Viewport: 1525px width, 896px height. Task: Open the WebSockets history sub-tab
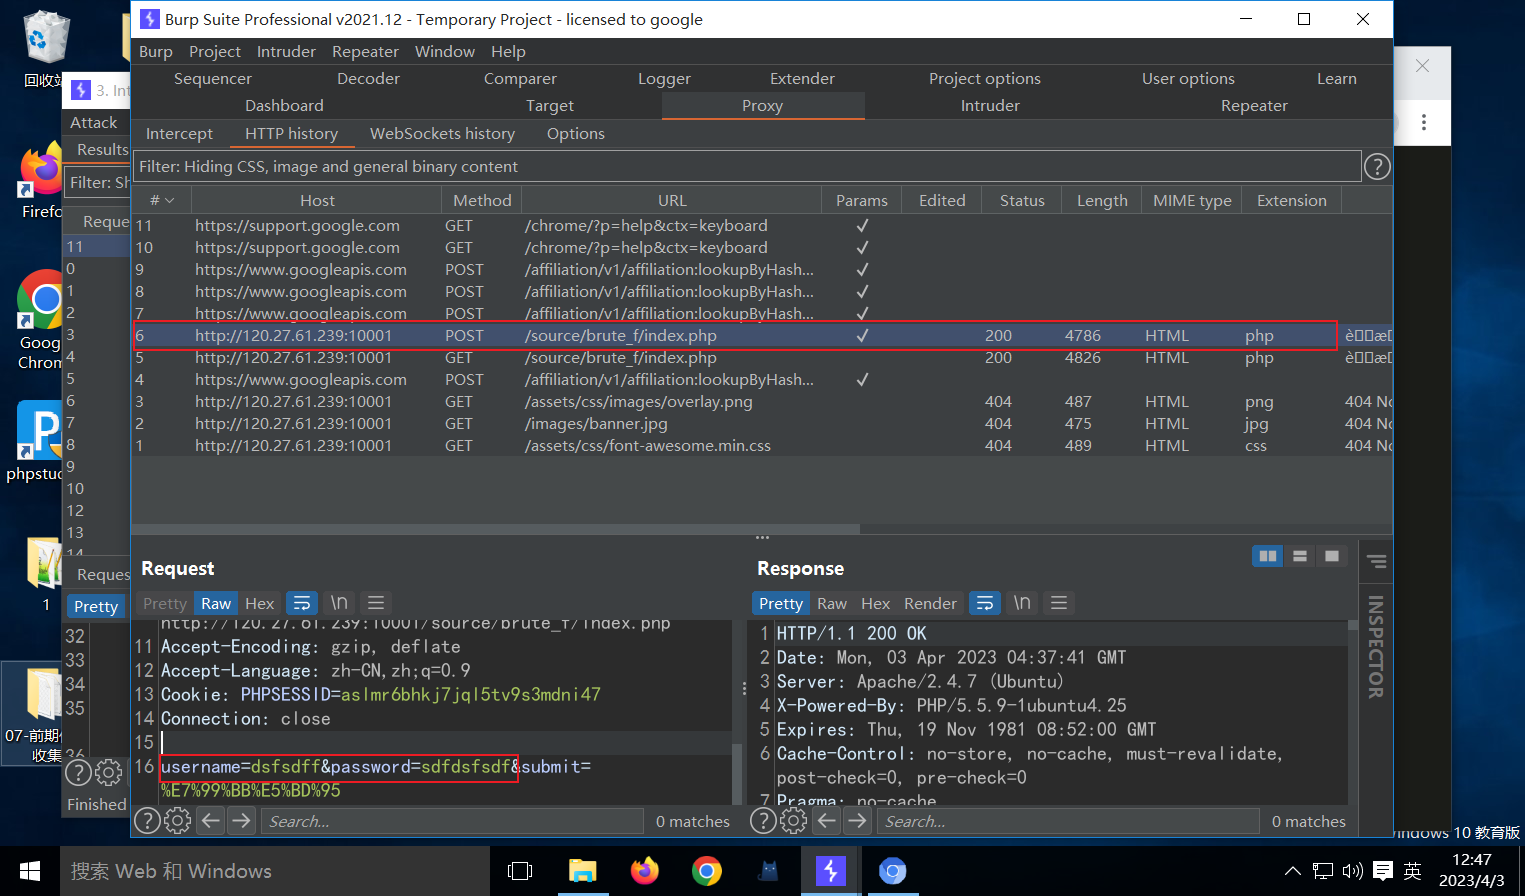coord(442,134)
